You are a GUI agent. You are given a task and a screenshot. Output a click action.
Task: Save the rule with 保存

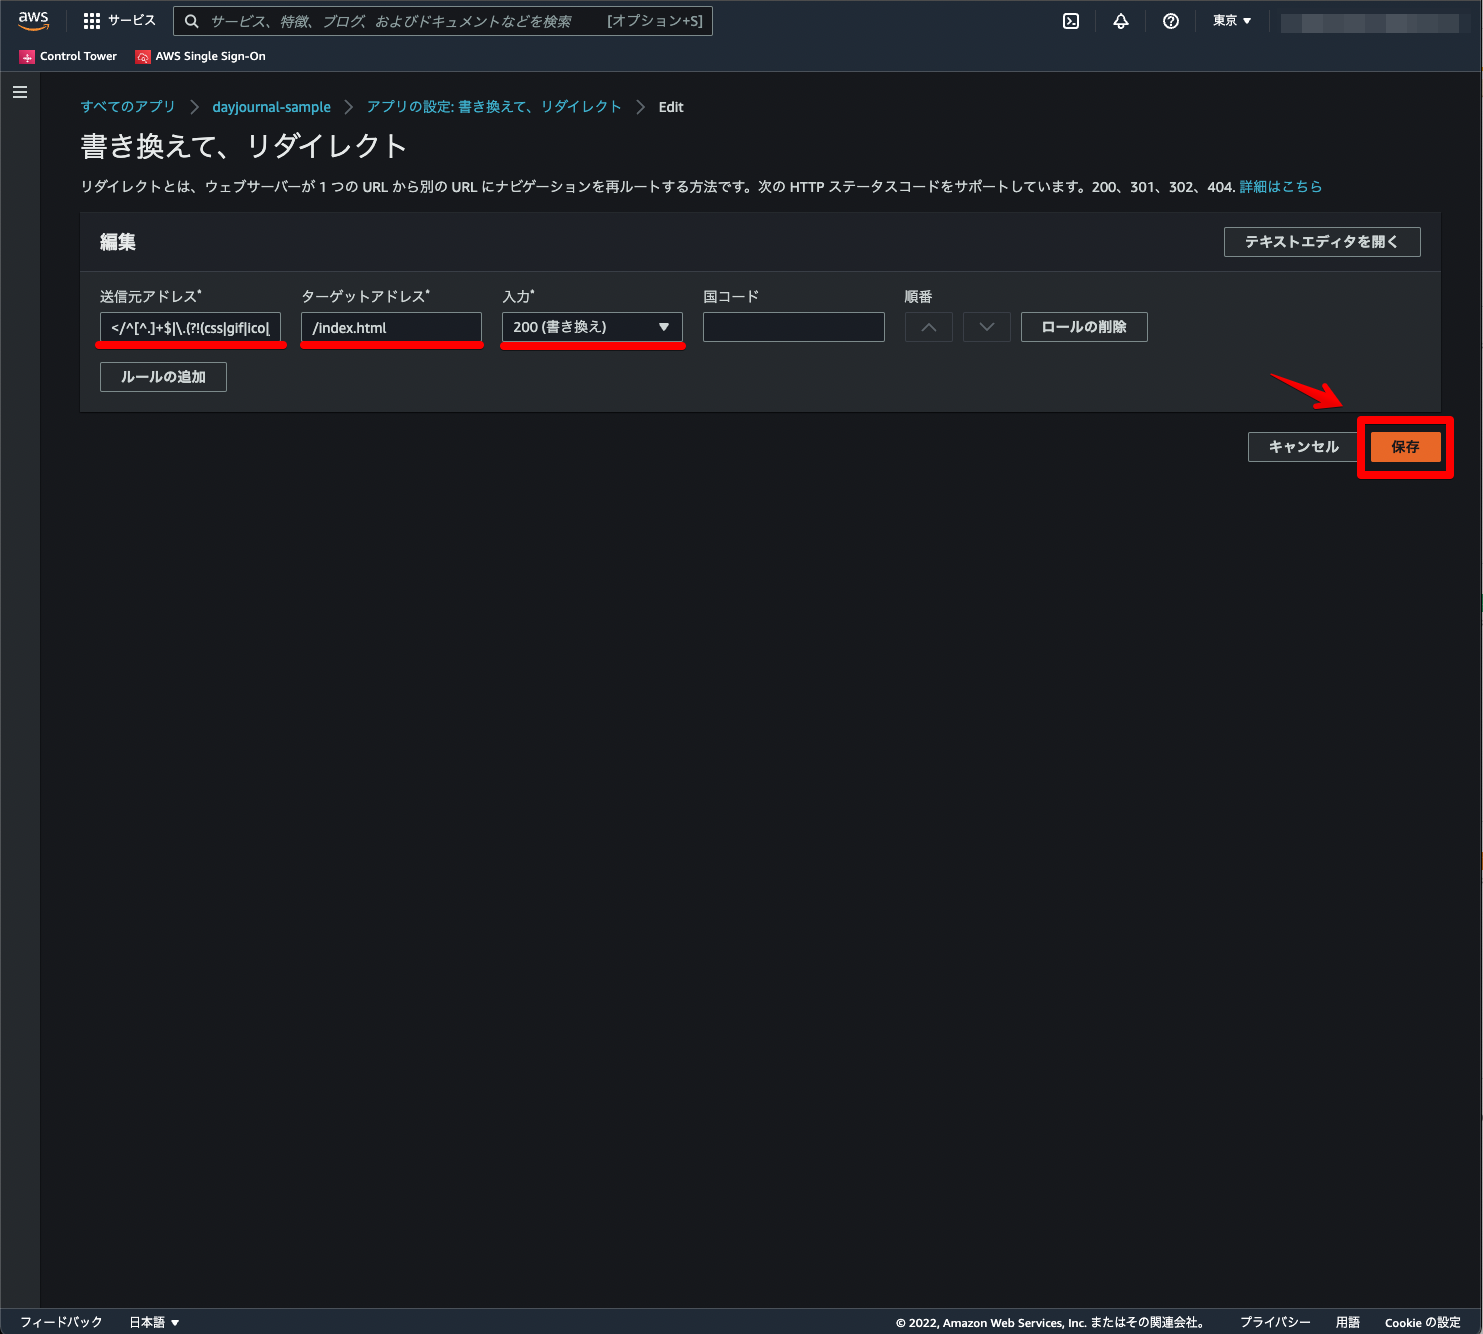1404,447
